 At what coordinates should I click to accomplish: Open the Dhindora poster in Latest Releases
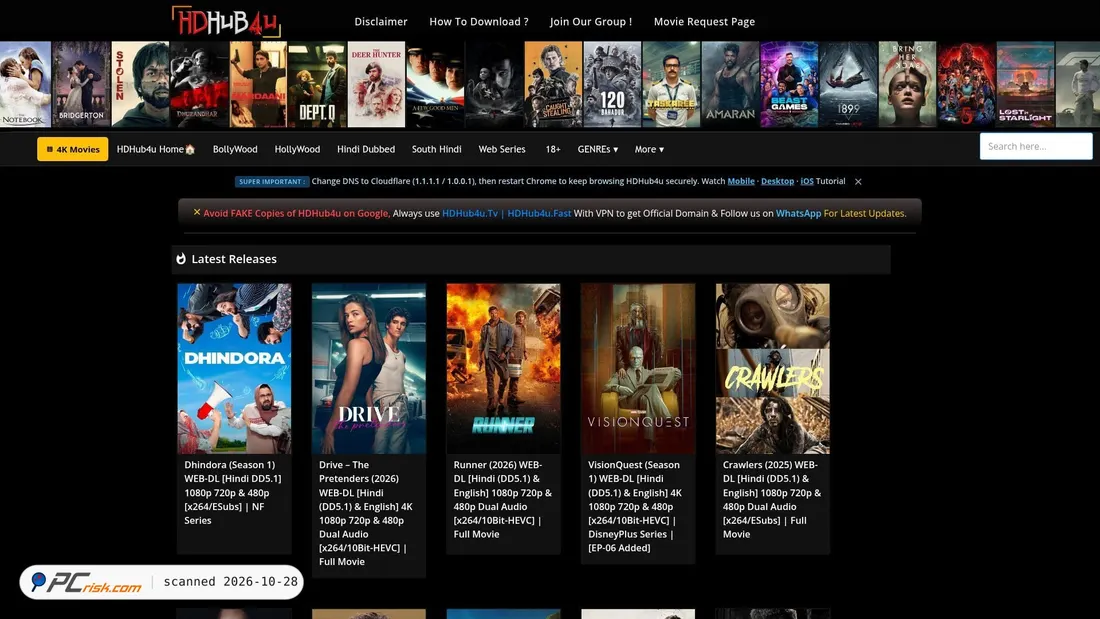(x=234, y=368)
